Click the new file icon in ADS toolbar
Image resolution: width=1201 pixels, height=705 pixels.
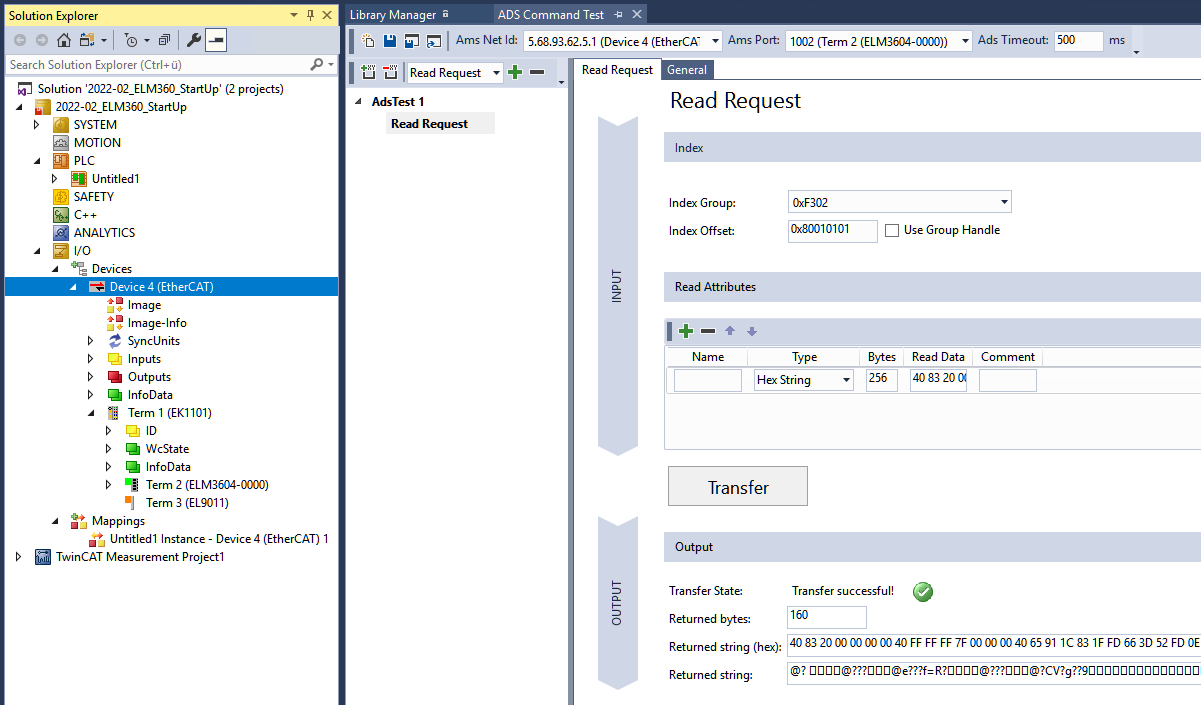(368, 41)
